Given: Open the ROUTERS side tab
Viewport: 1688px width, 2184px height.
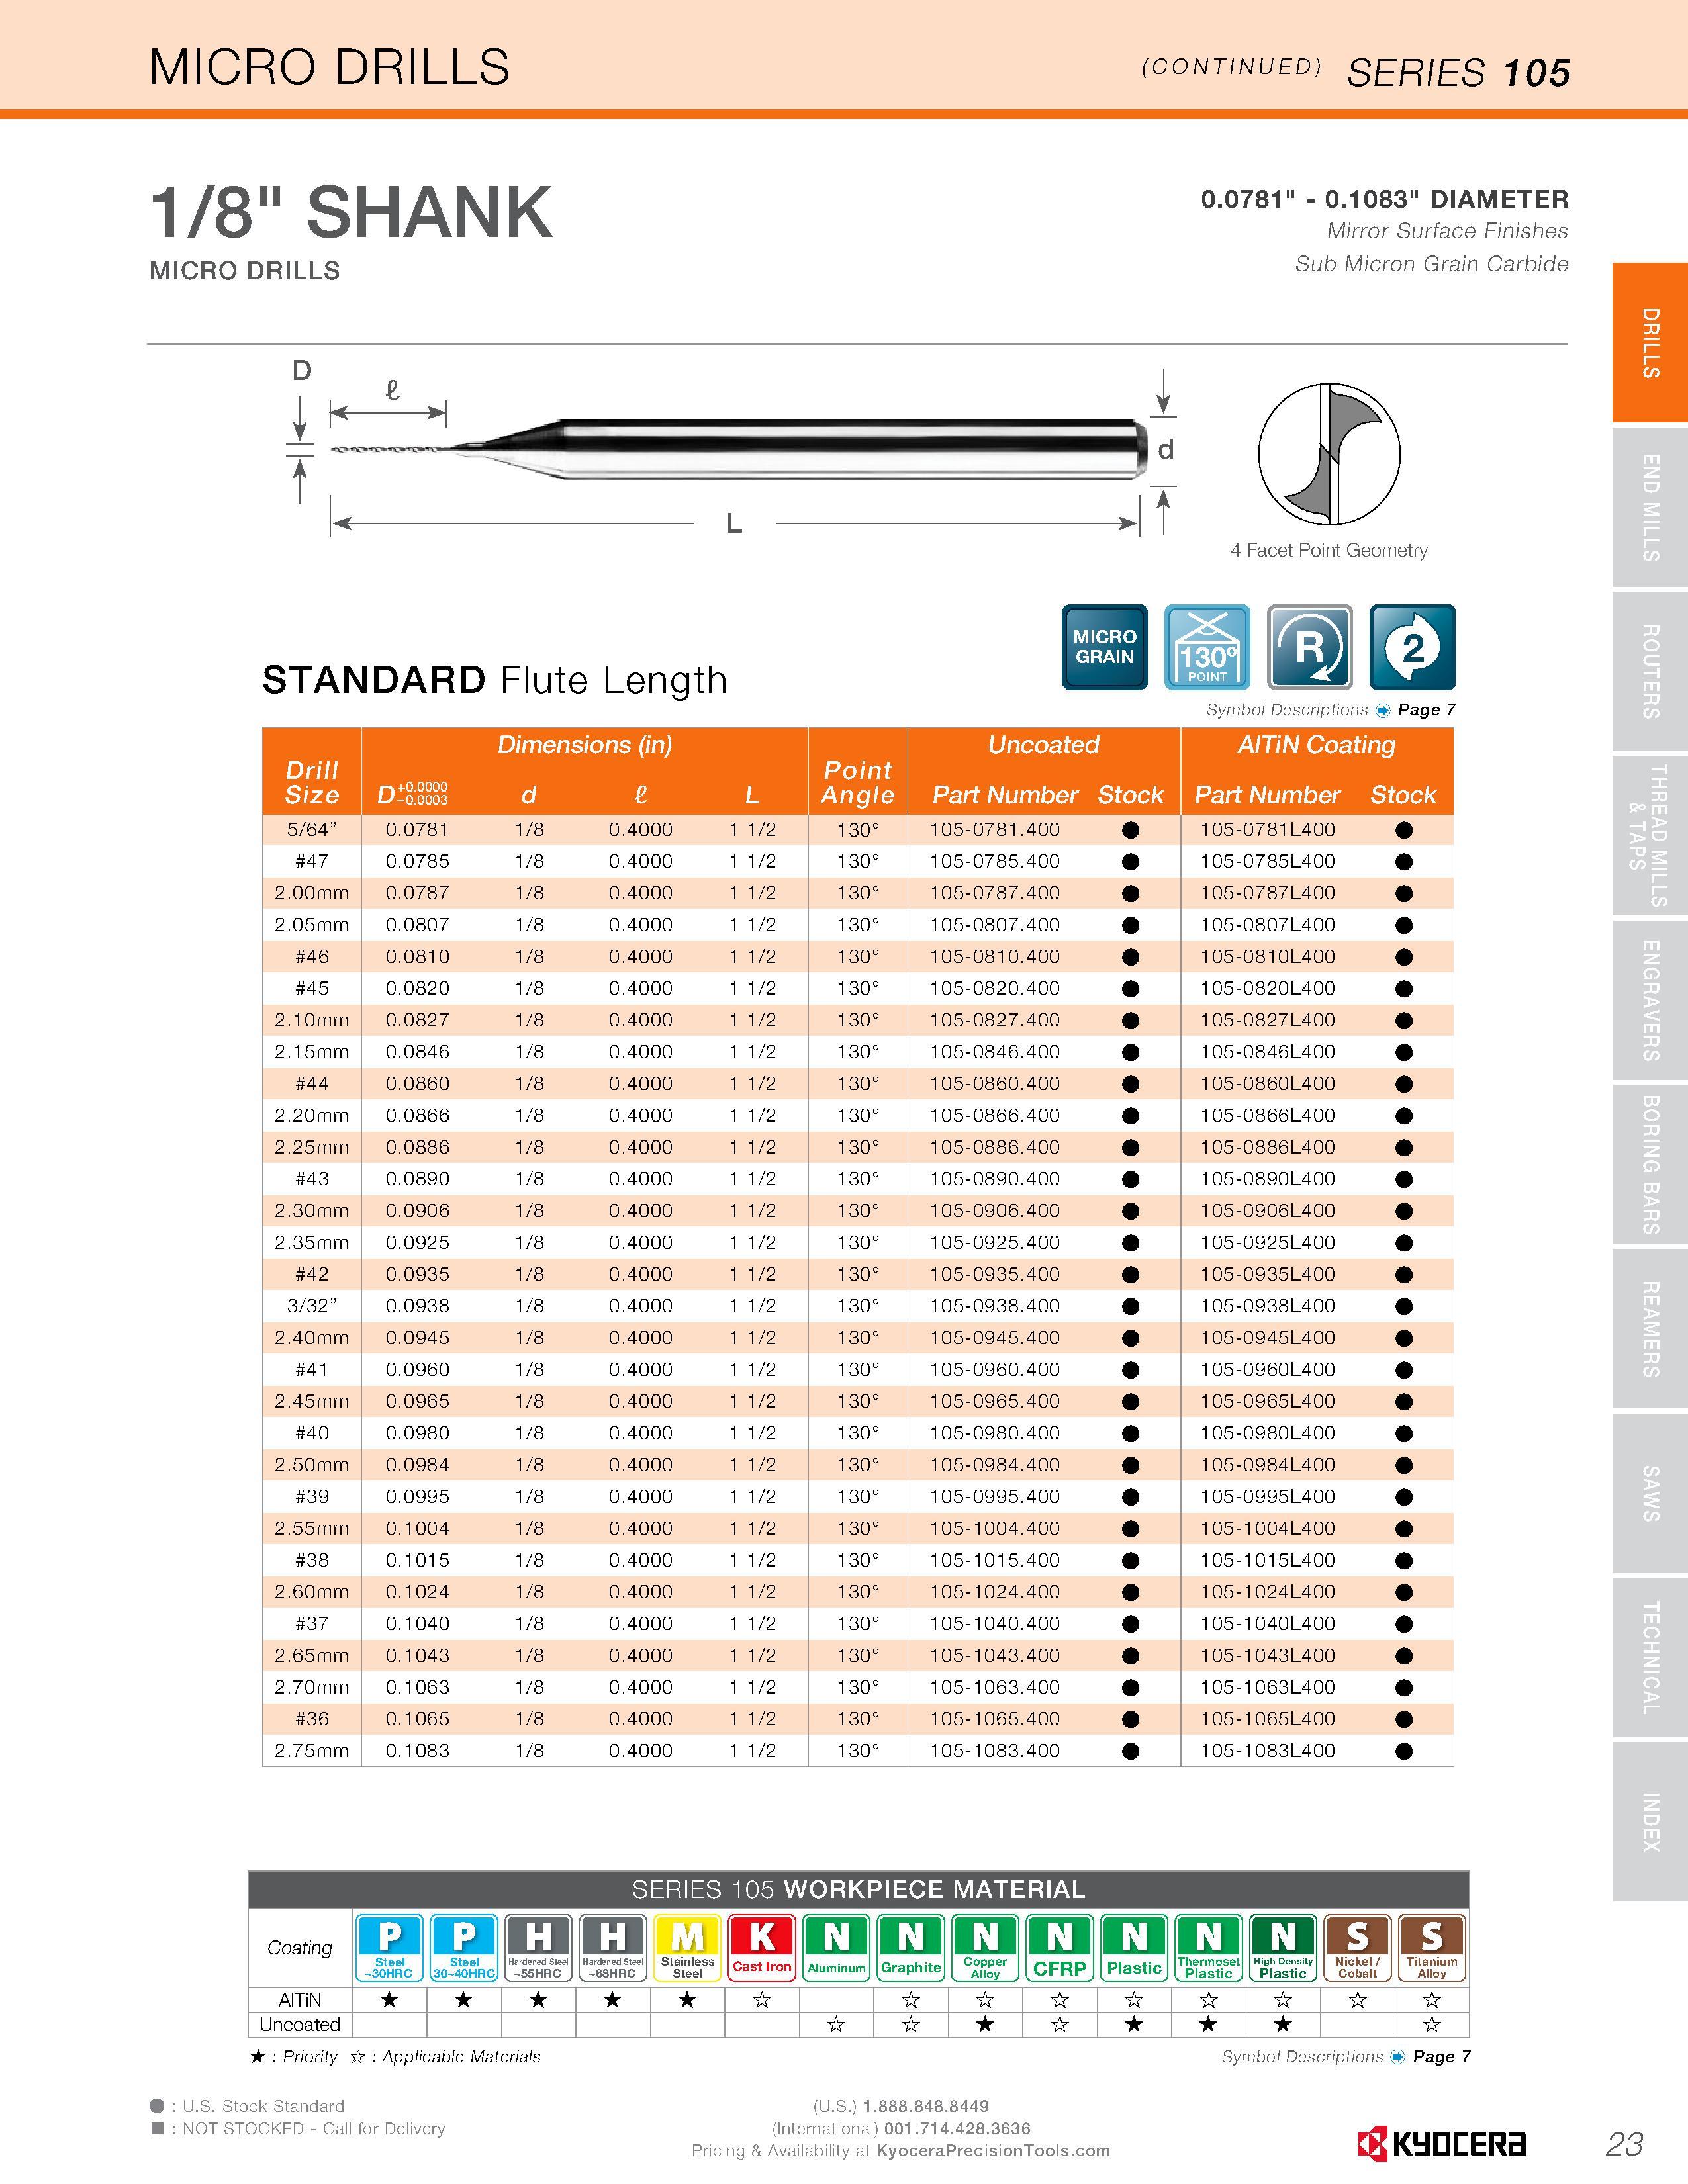Looking at the screenshot, I should point(1650,672).
